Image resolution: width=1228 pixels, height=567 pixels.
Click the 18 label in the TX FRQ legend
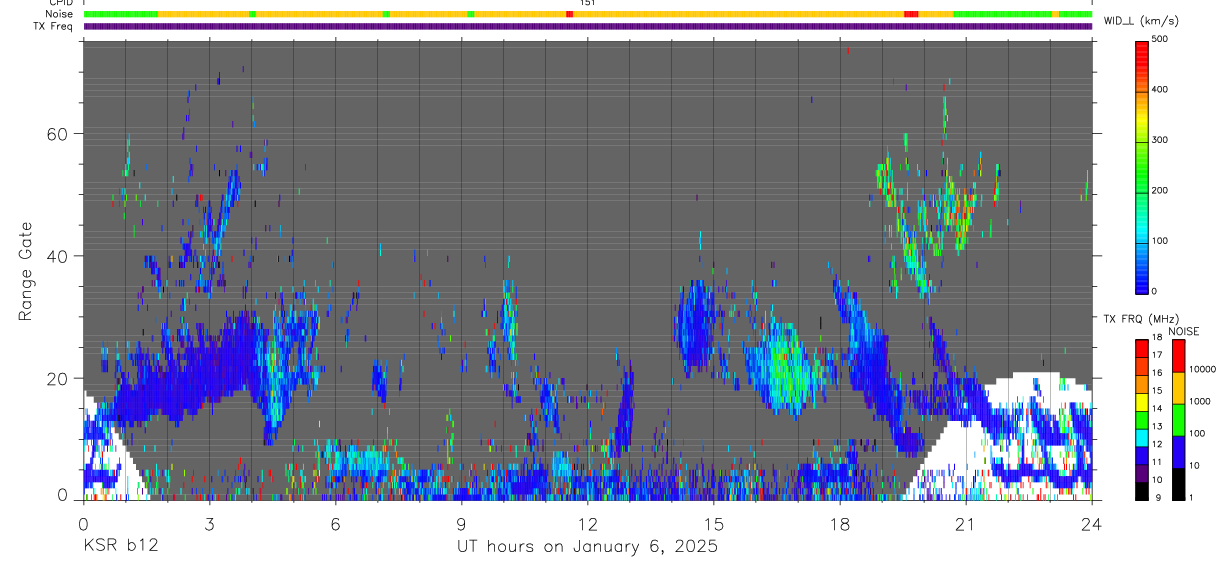[1159, 339]
